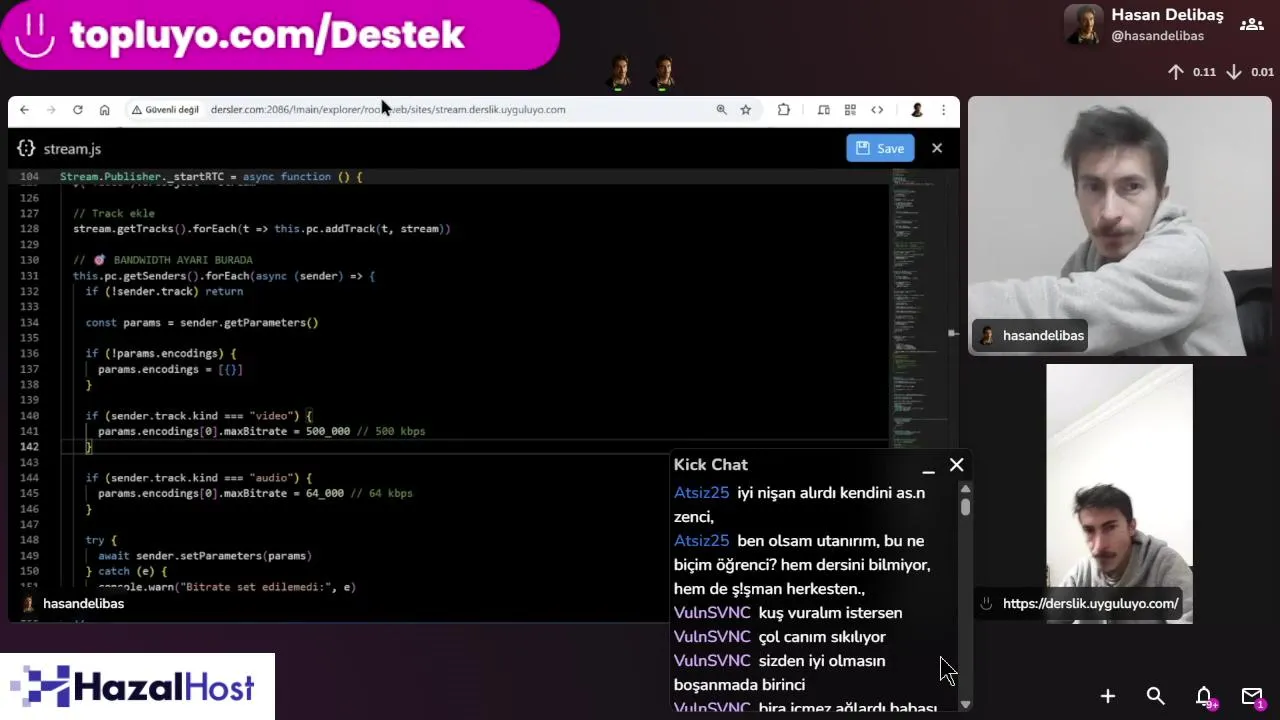Image resolution: width=1280 pixels, height=720 pixels.
Task: Click sticky header line Stream.Publisher._startRTC
Action: click(x=211, y=177)
